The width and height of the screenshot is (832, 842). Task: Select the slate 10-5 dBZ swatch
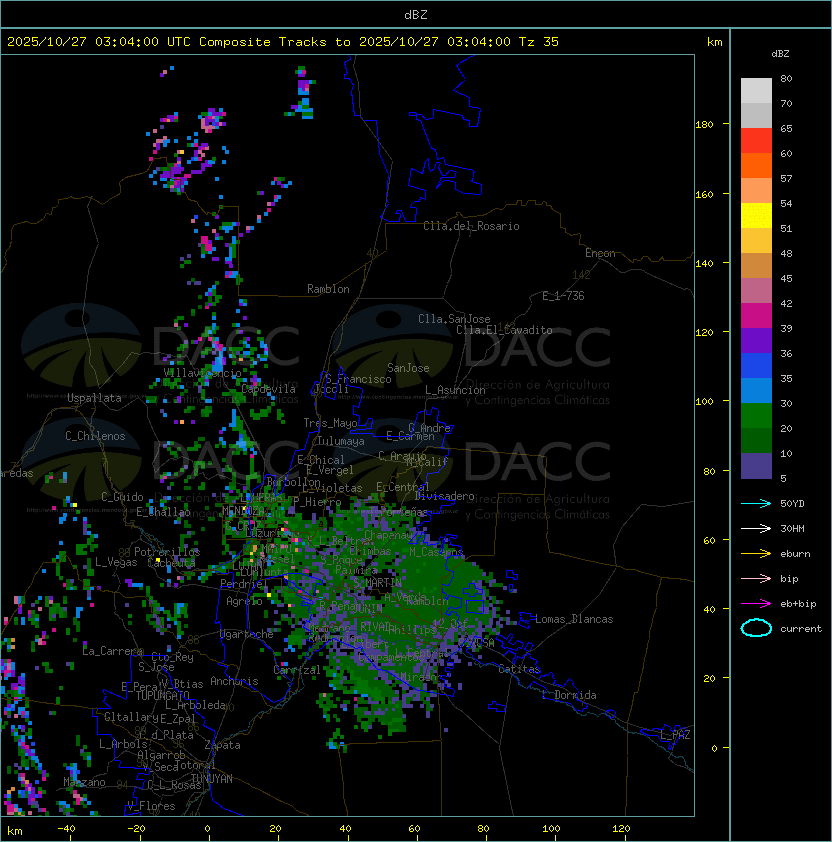pos(756,466)
